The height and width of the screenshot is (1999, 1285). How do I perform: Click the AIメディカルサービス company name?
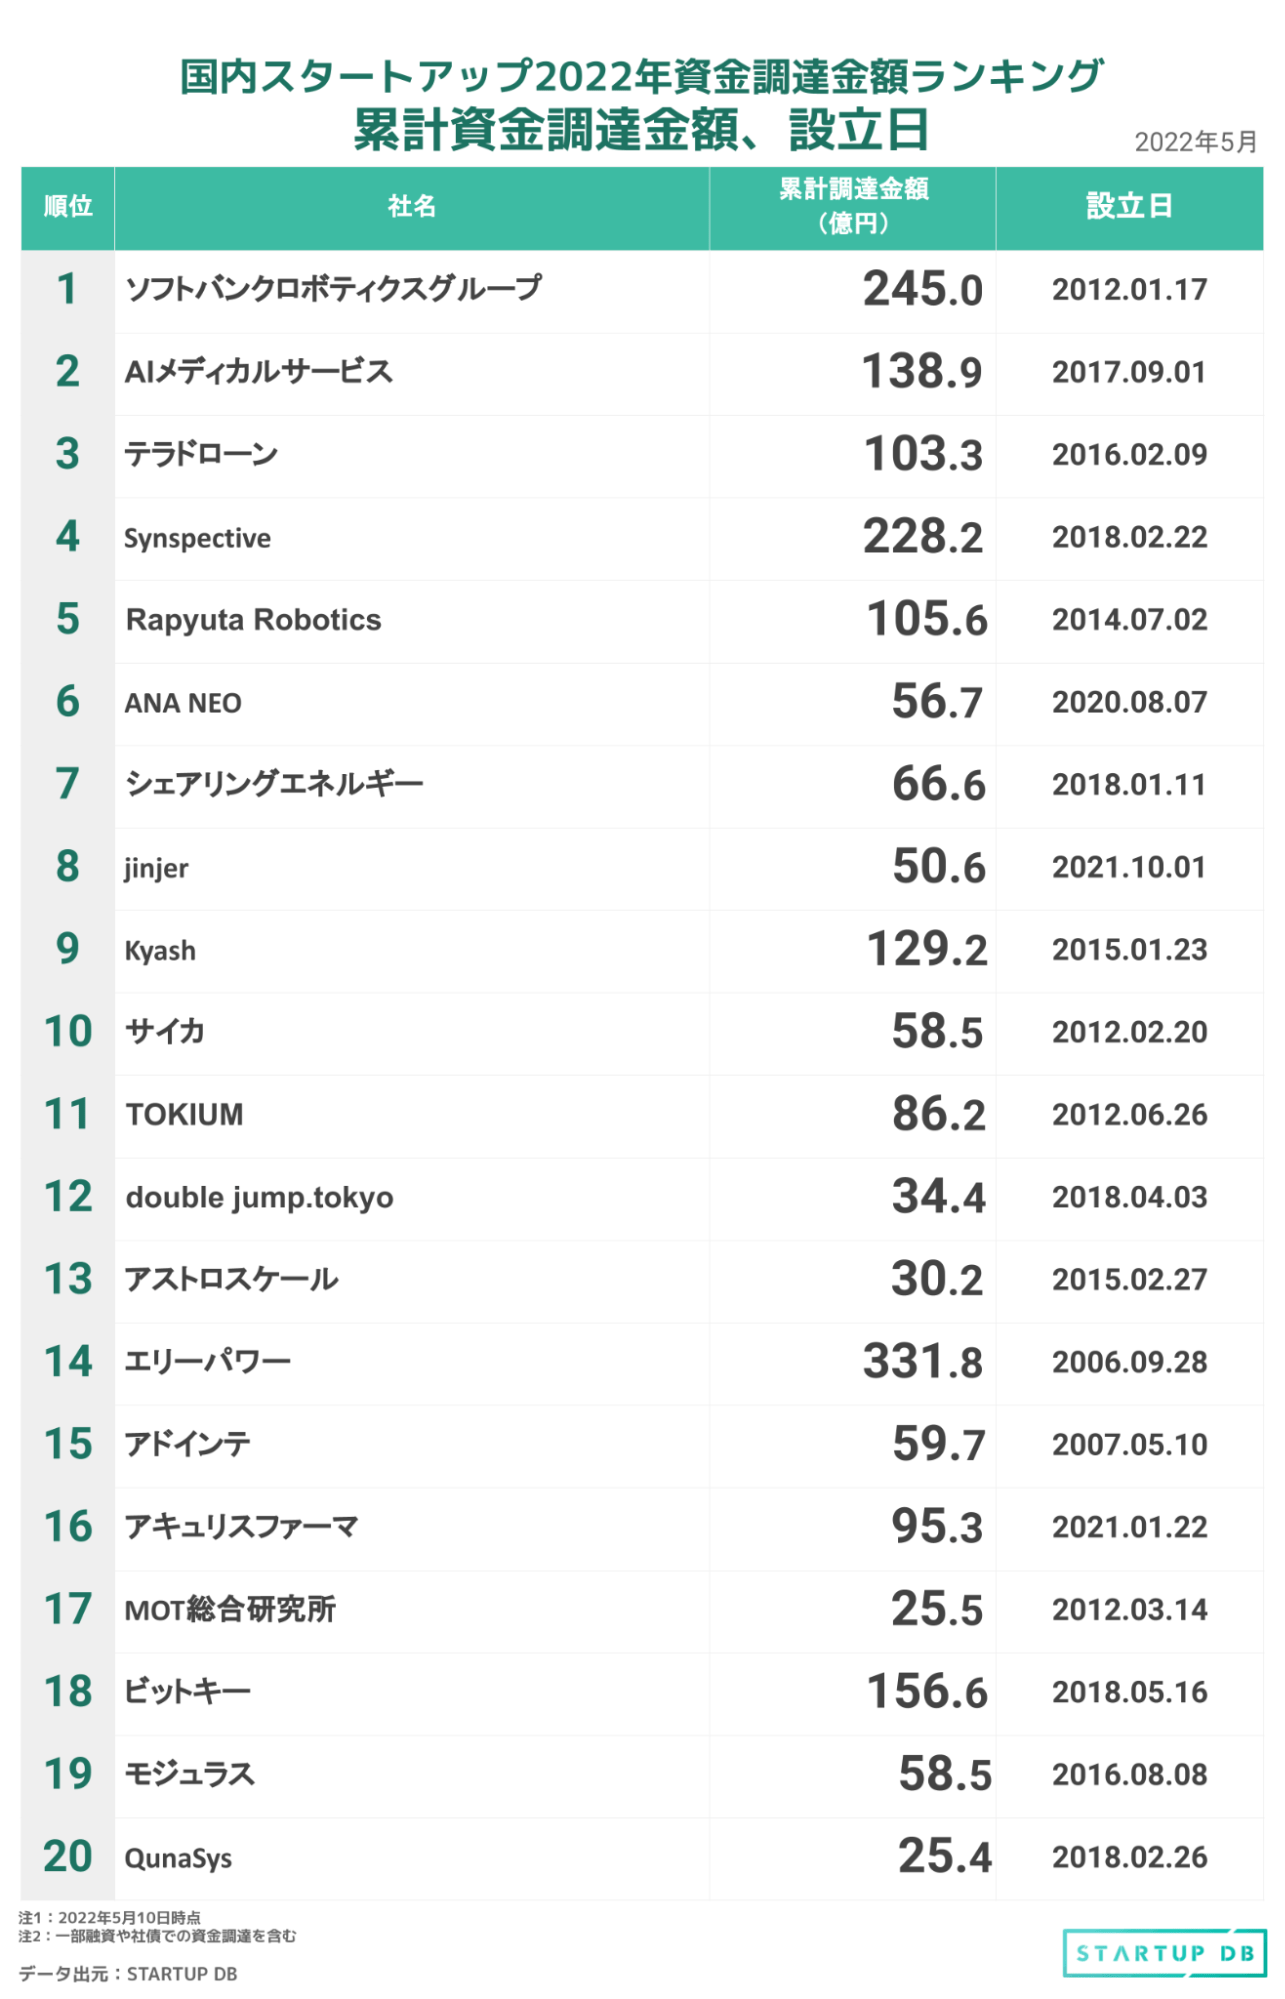(258, 372)
